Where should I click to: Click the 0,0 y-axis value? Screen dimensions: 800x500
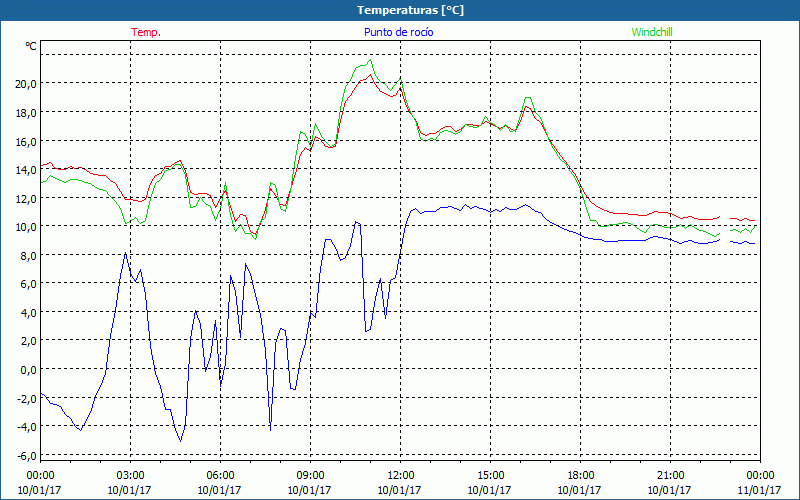28,370
